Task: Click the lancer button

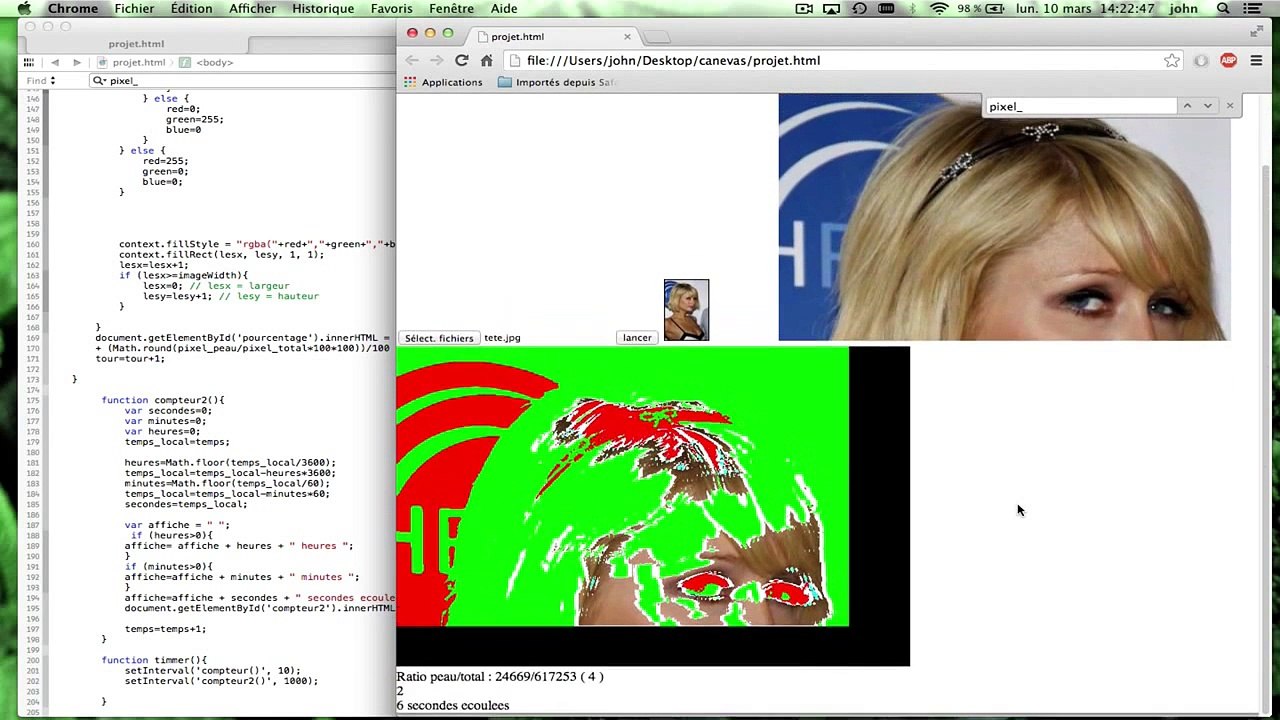Action: (637, 338)
